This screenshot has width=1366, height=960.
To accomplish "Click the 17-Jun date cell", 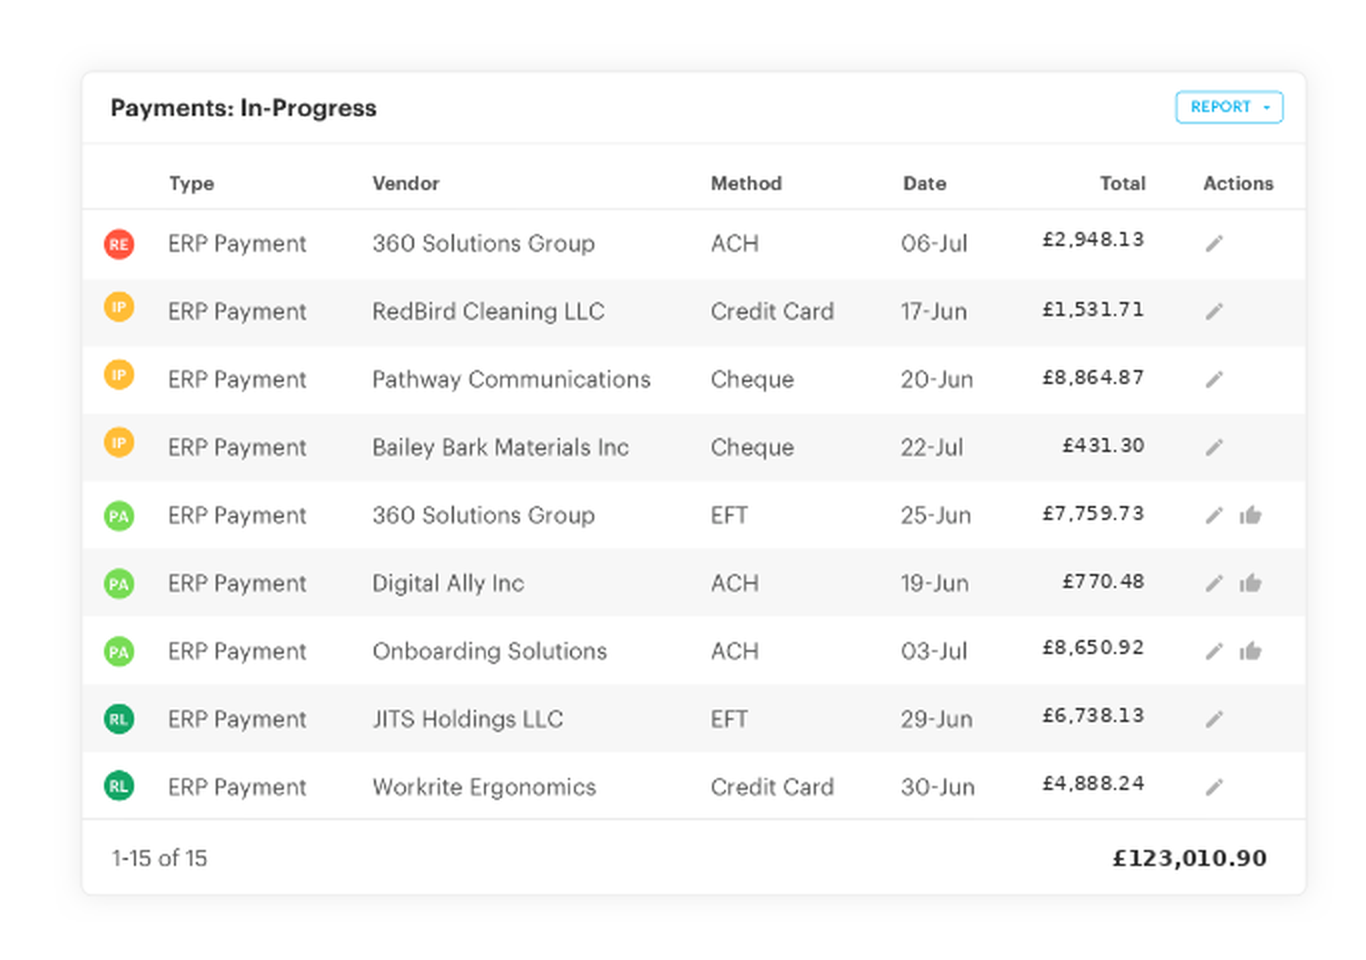I will click(x=934, y=311).
